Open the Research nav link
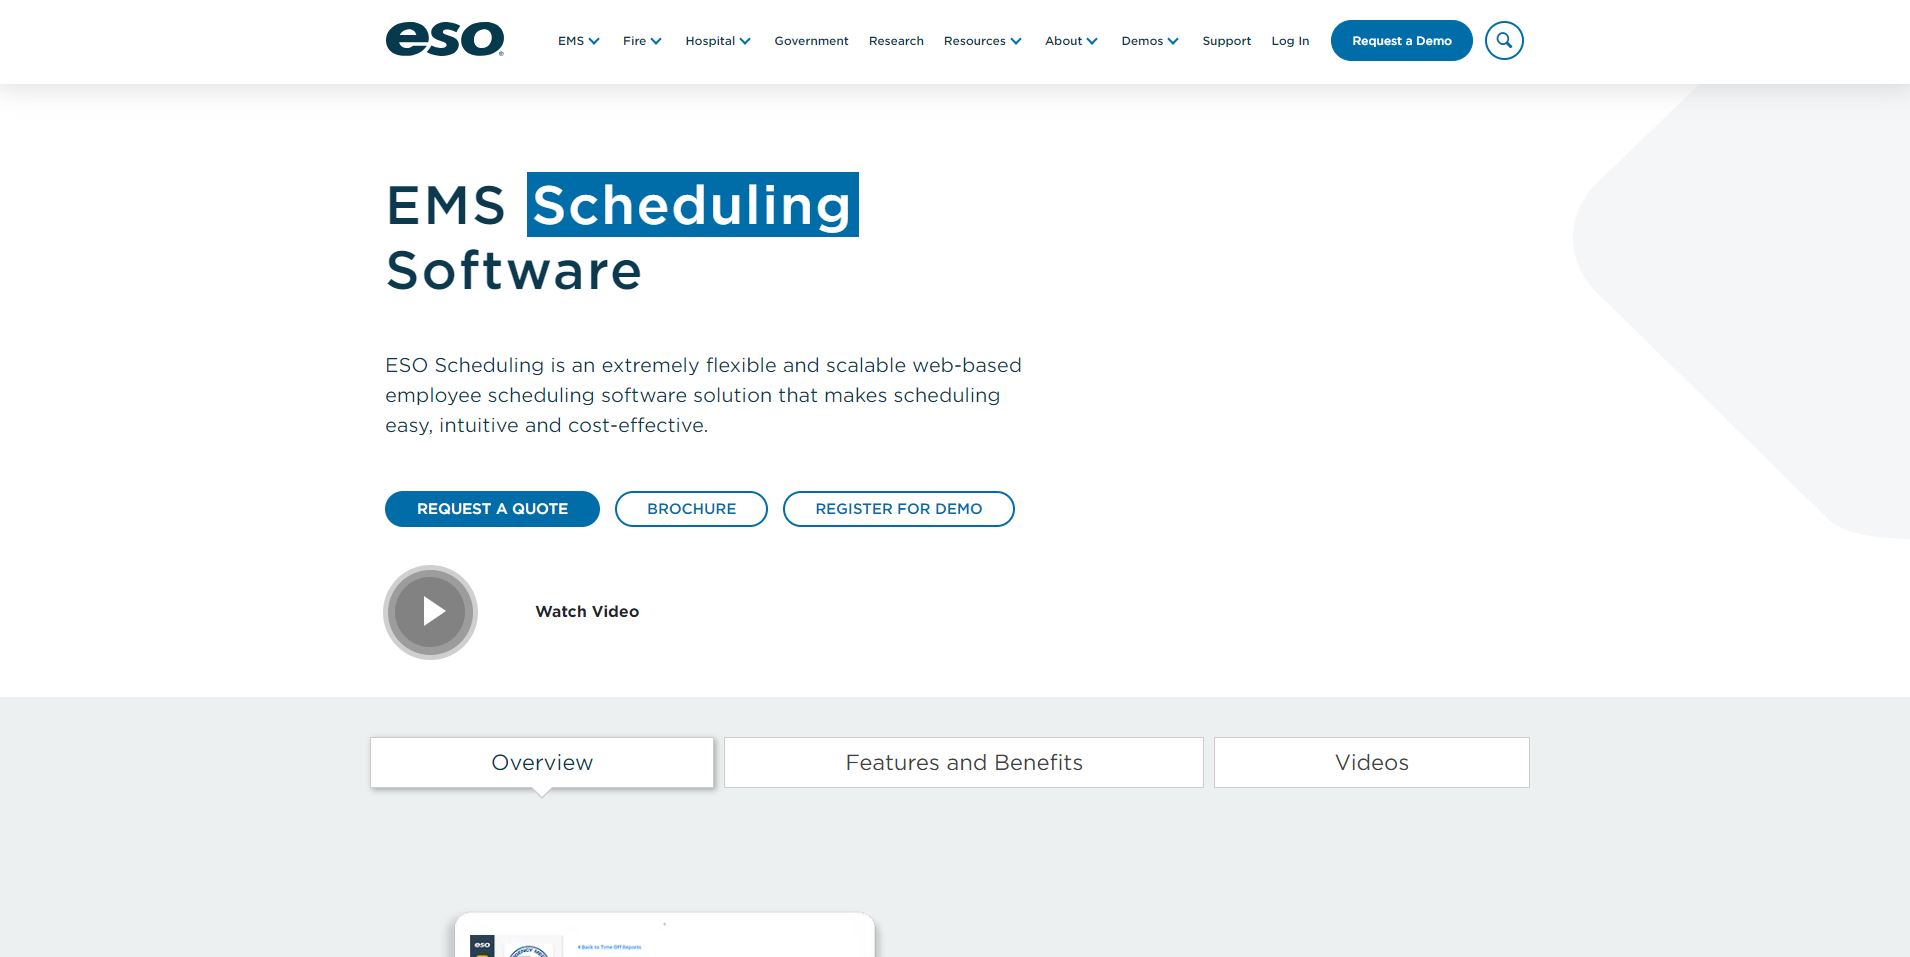 [x=896, y=41]
